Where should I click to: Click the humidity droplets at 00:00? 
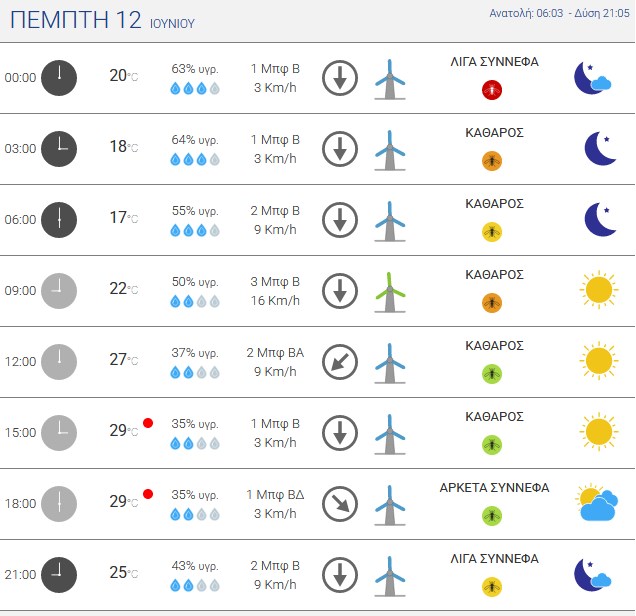pos(195,88)
